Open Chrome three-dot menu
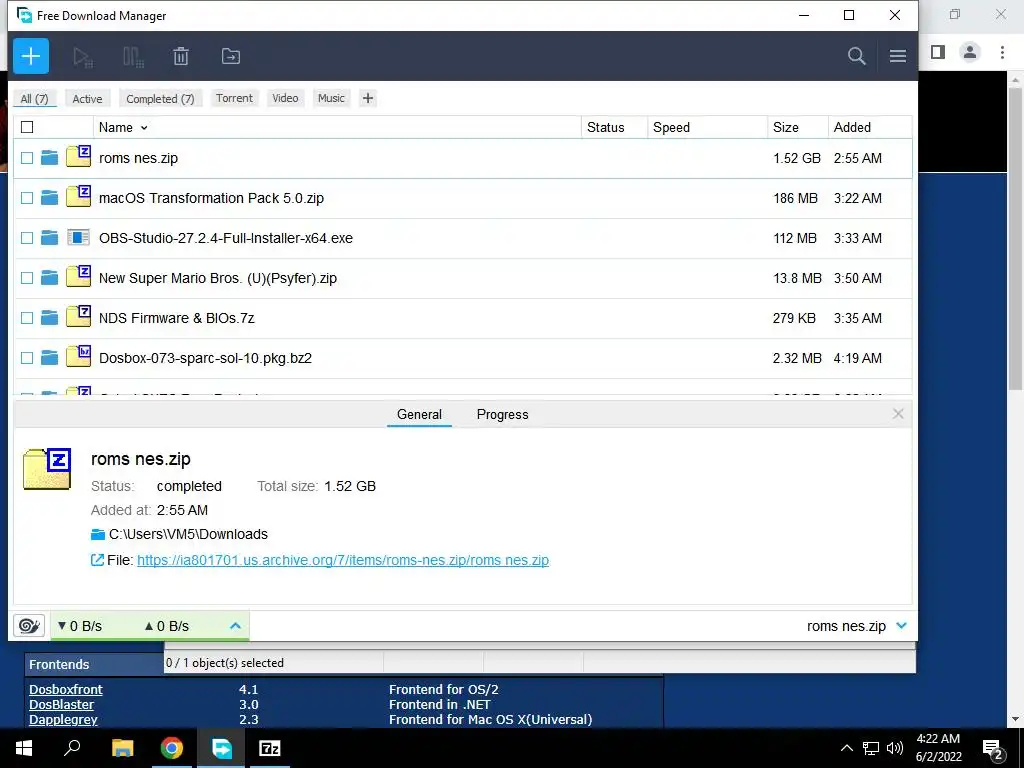 [1002, 52]
